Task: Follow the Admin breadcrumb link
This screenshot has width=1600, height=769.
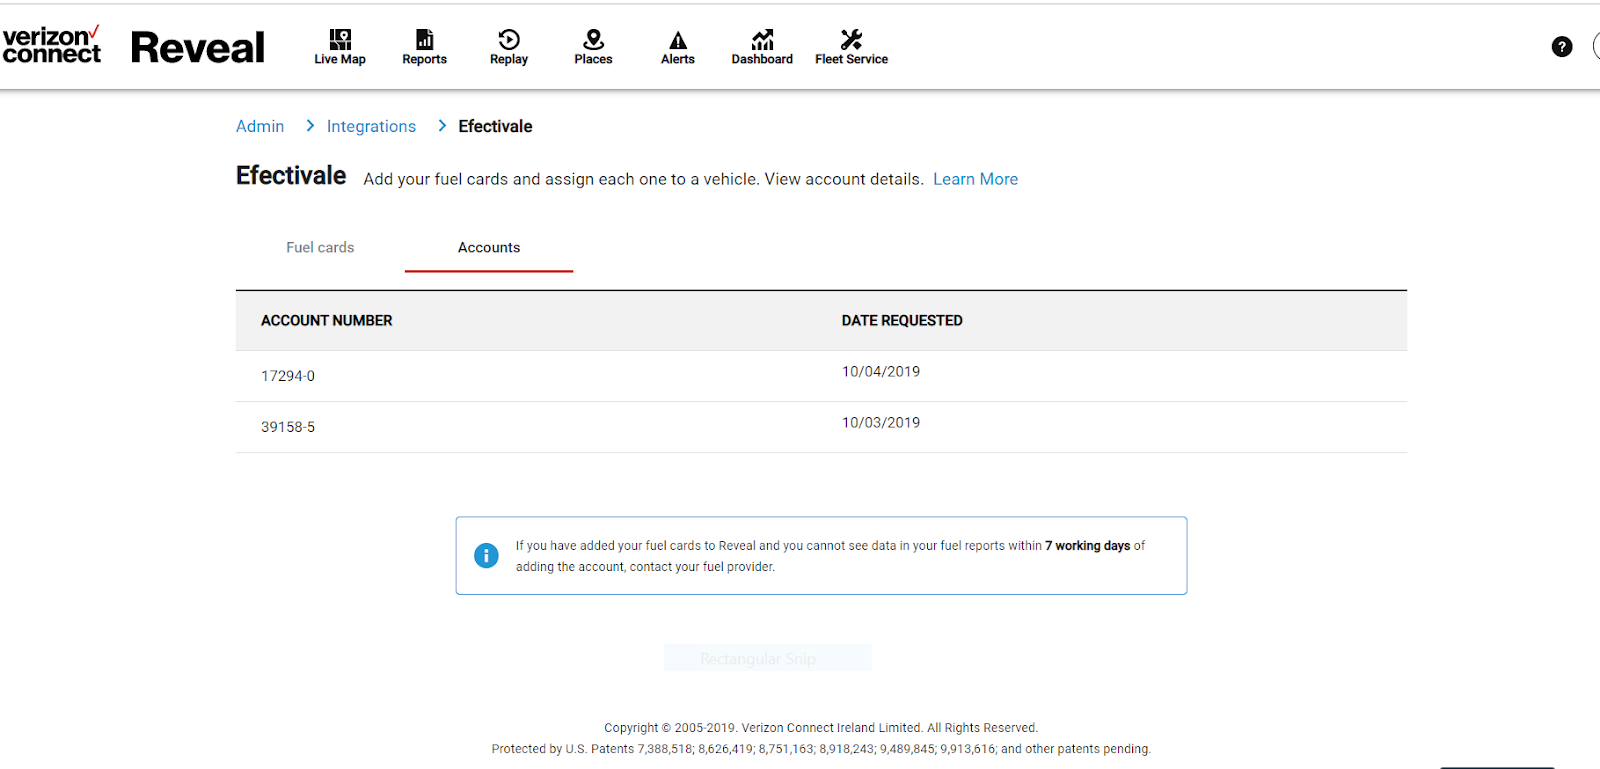Action: click(260, 126)
